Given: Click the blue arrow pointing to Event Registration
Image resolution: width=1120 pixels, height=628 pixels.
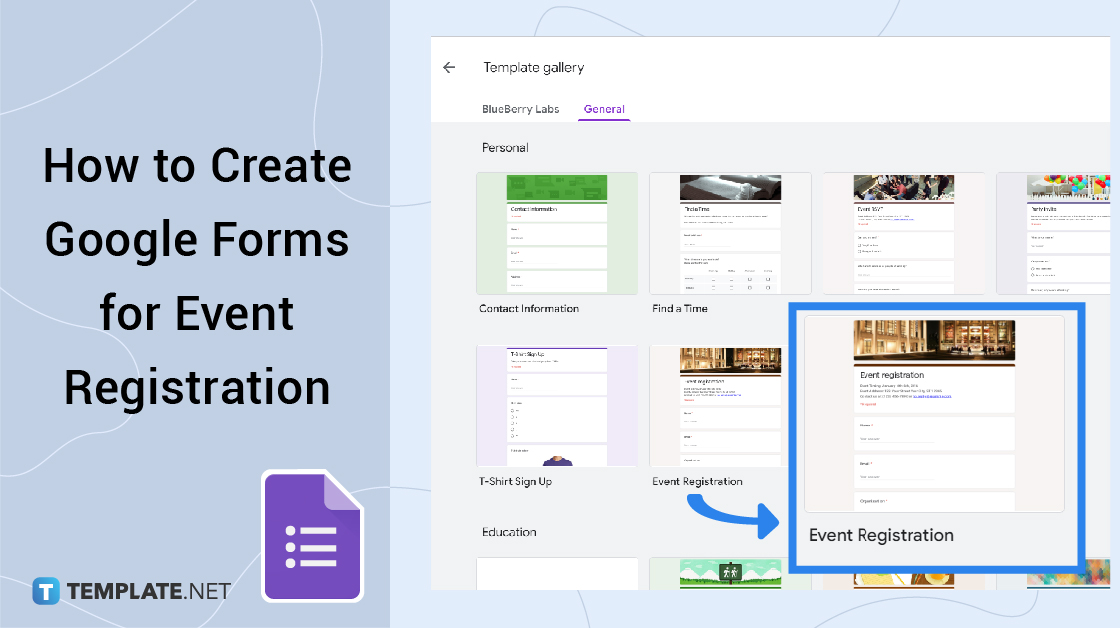Looking at the screenshot, I should (733, 516).
